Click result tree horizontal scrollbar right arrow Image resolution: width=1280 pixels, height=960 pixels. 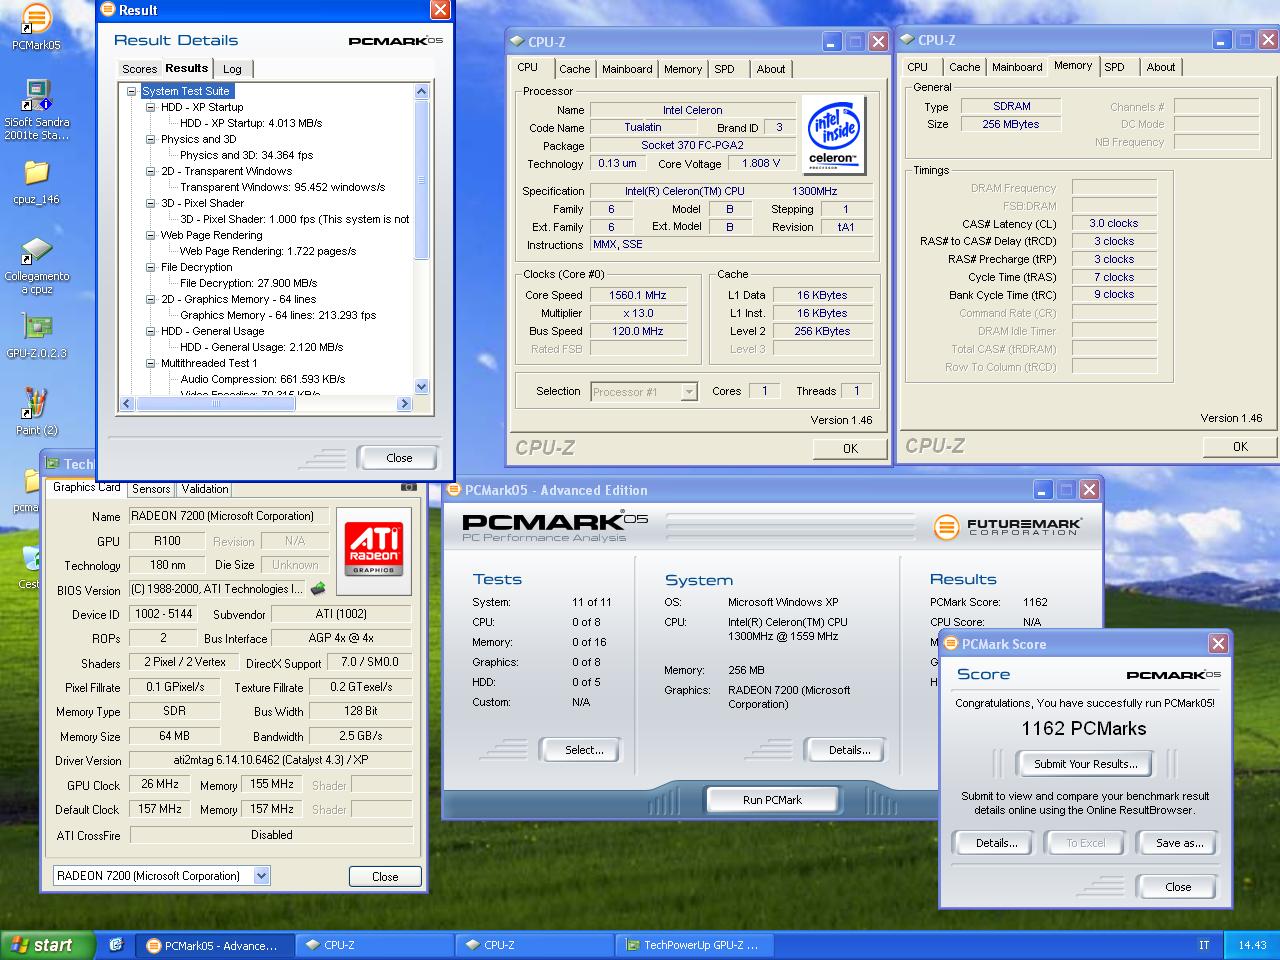click(404, 404)
